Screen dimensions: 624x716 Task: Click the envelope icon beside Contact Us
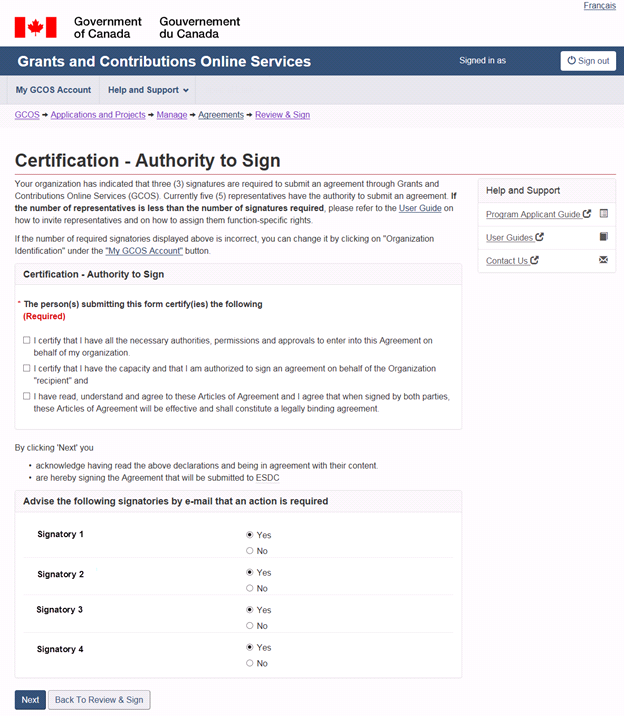point(603,260)
